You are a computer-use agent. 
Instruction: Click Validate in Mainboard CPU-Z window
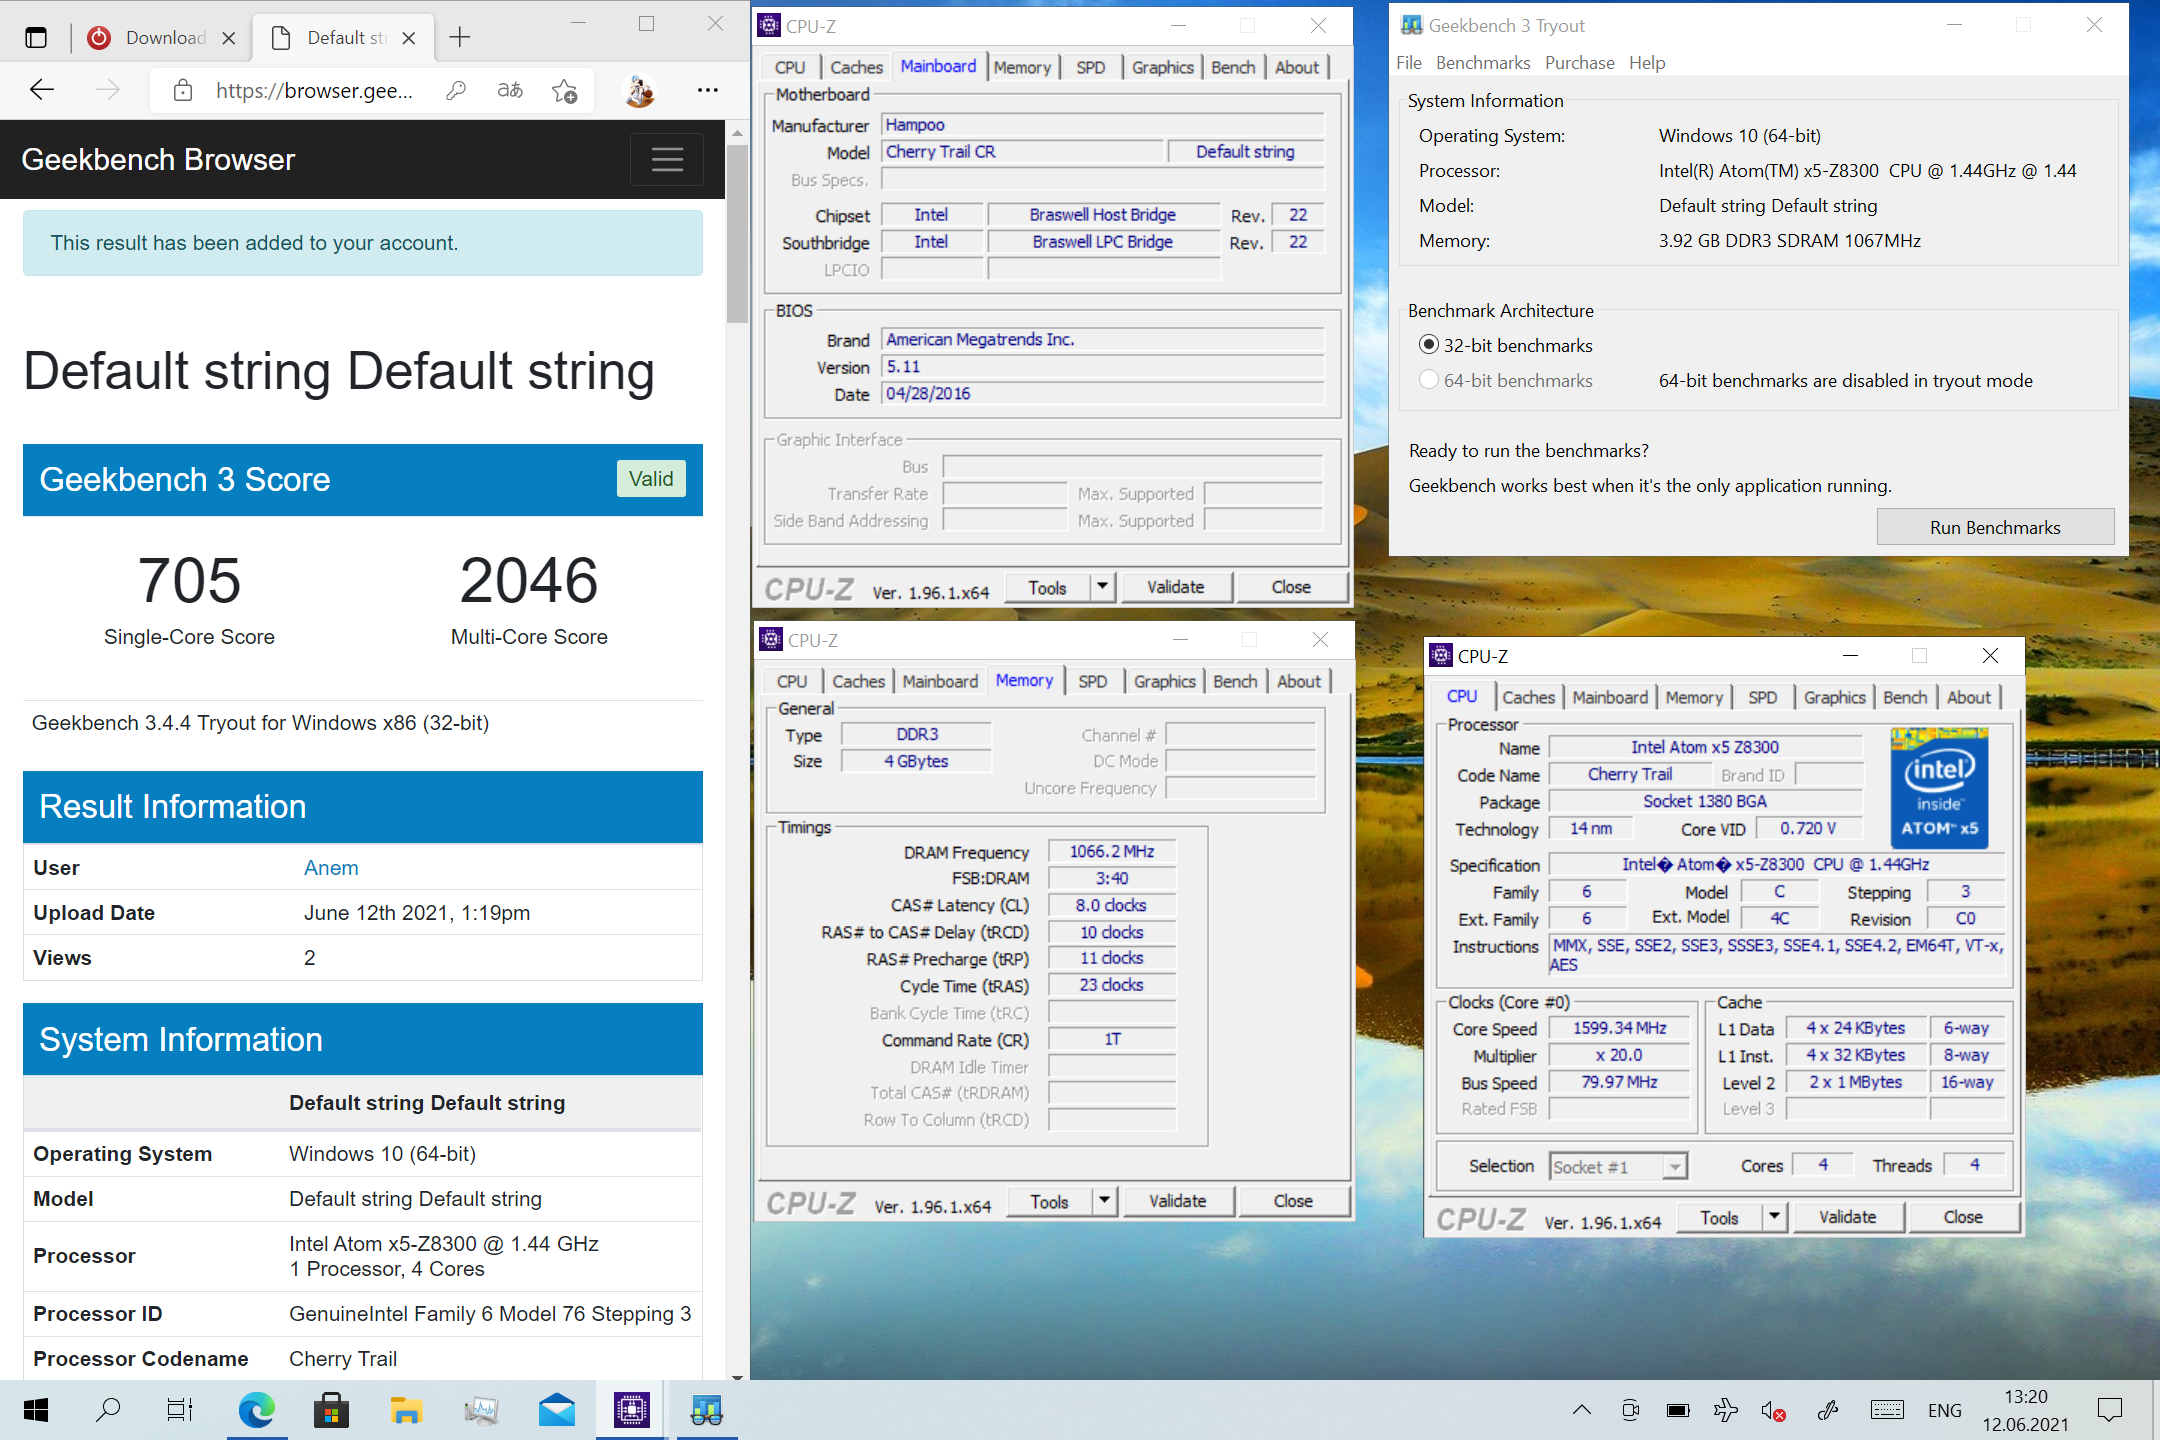click(1176, 587)
